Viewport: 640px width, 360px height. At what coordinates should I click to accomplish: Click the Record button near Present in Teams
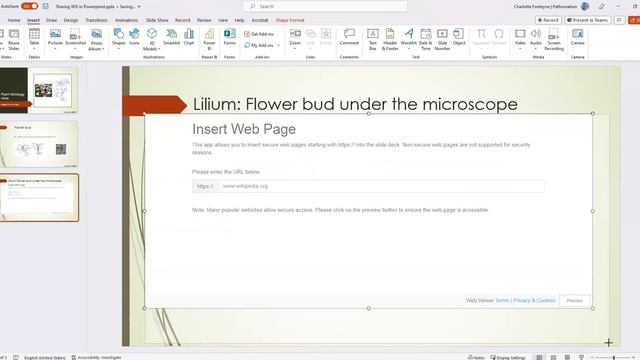click(x=548, y=20)
